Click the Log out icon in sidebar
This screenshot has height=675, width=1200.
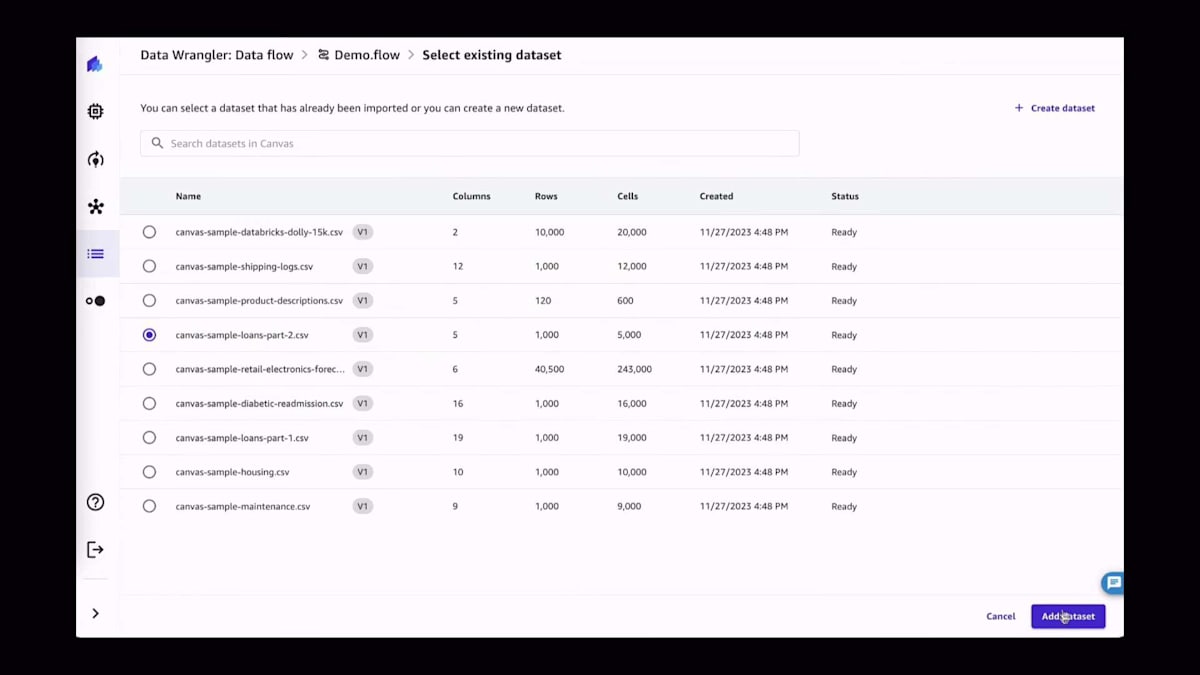click(95, 549)
